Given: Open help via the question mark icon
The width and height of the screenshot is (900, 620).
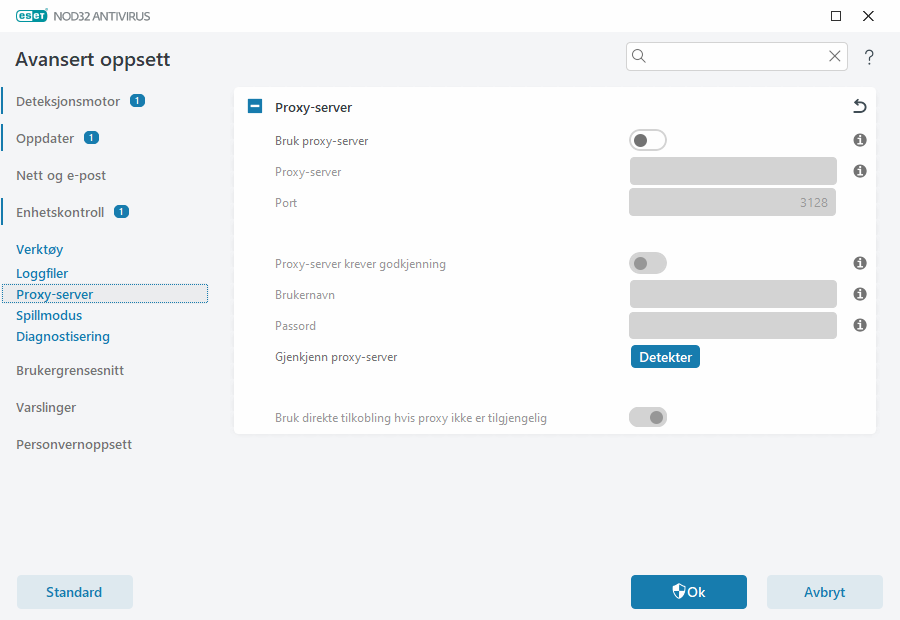Looking at the screenshot, I should [x=868, y=57].
